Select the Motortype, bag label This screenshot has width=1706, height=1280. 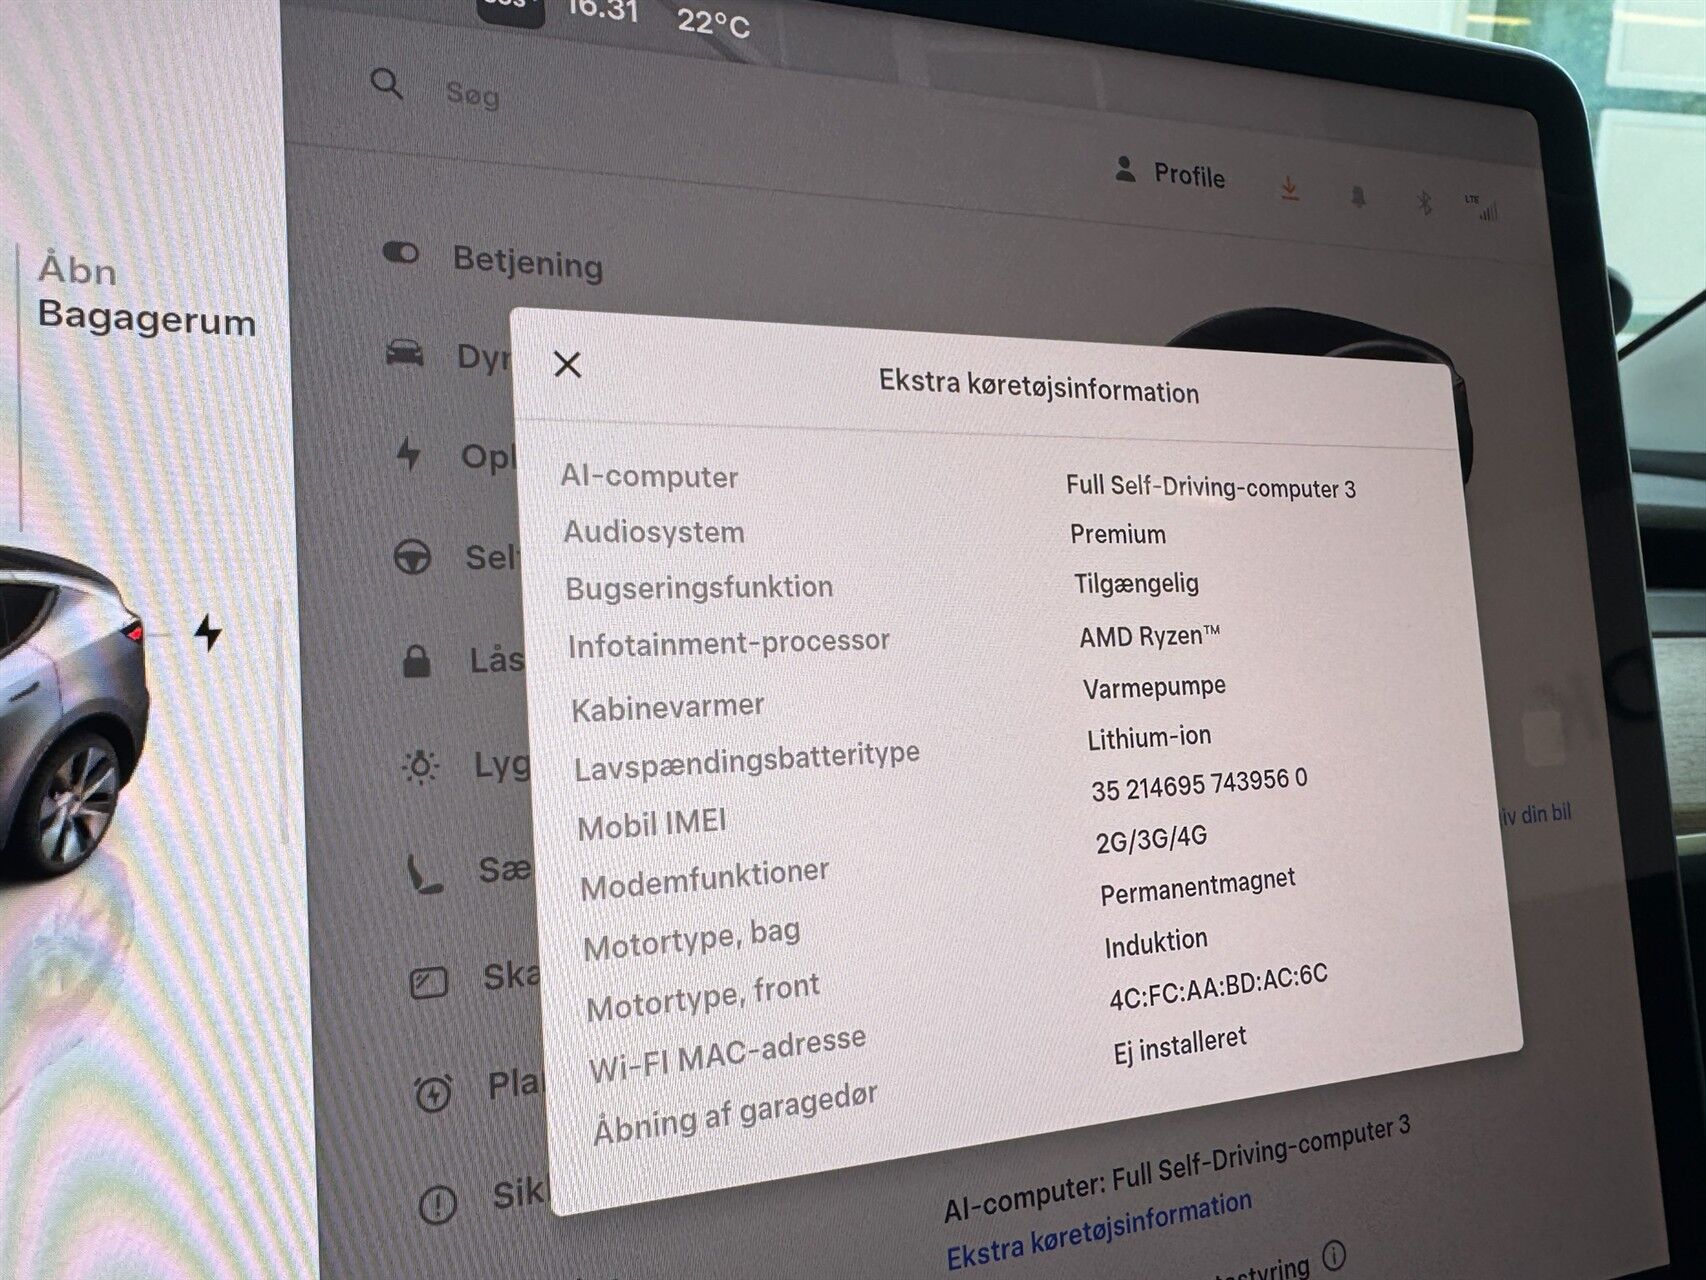click(692, 941)
